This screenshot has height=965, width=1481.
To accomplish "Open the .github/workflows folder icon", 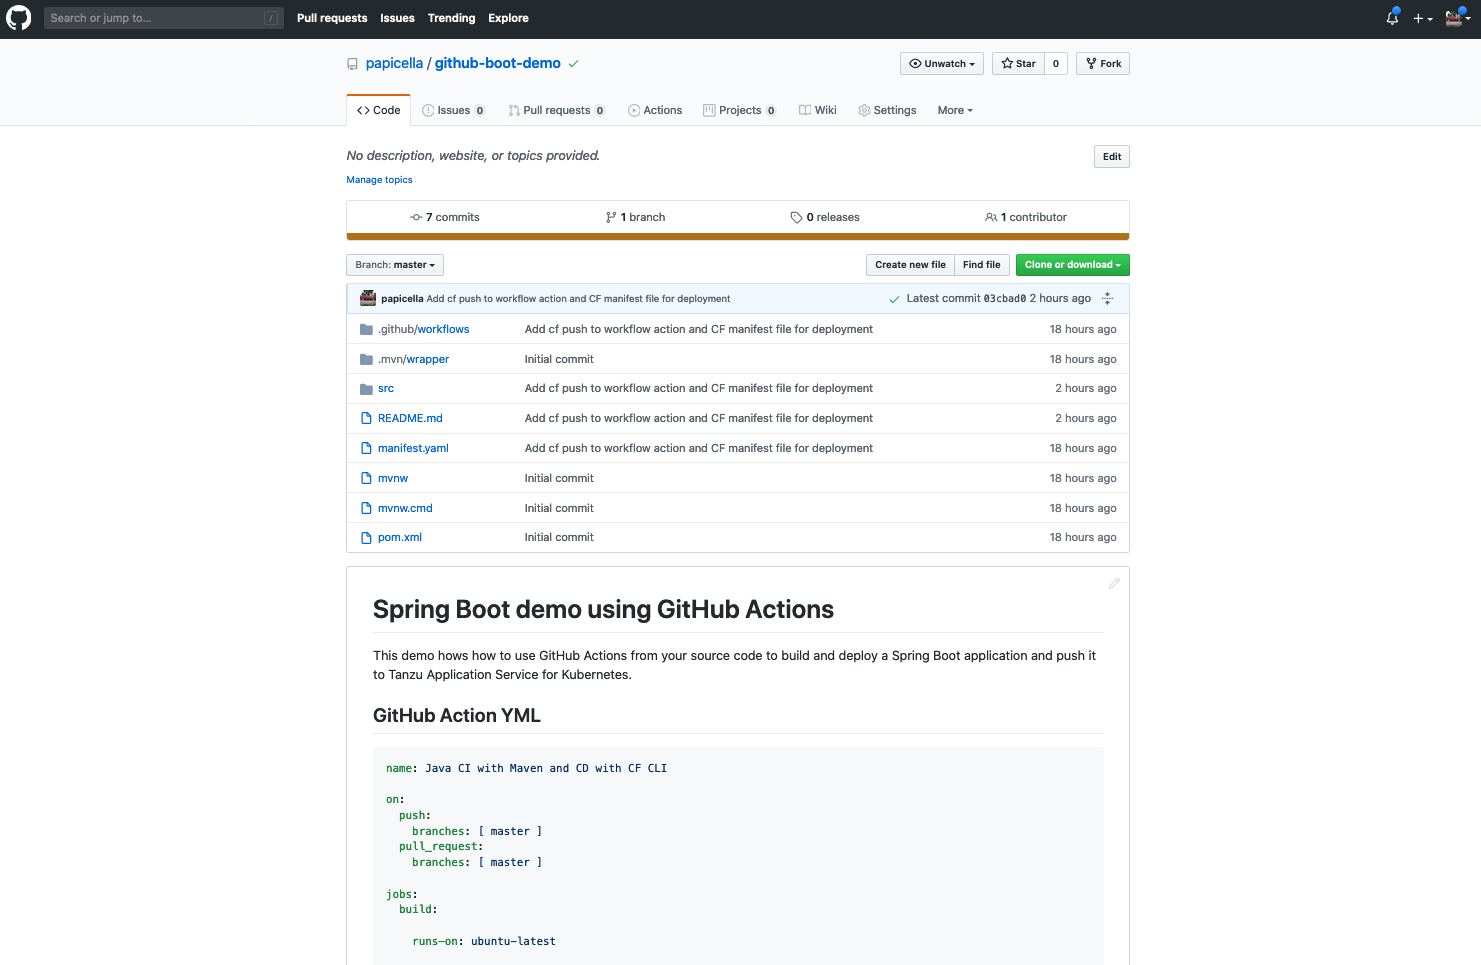I will tap(366, 328).
